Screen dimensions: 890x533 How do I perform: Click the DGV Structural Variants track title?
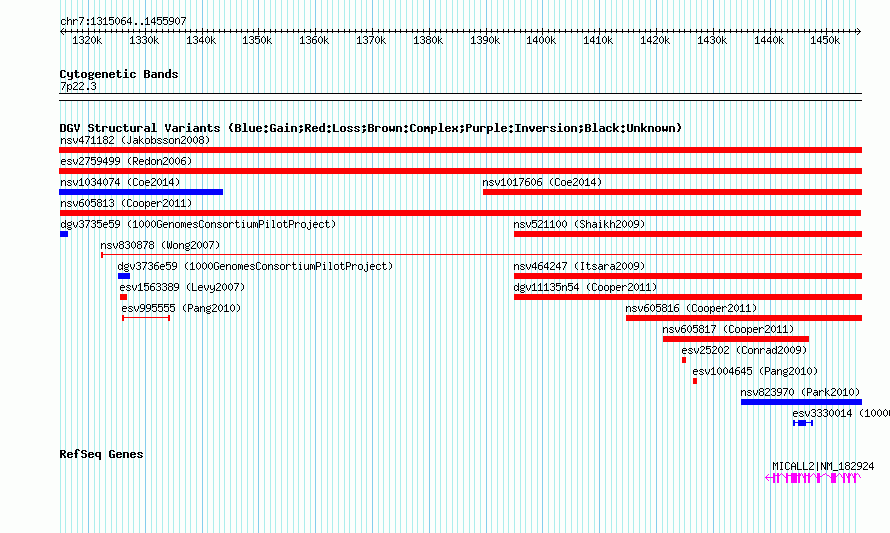[370, 128]
